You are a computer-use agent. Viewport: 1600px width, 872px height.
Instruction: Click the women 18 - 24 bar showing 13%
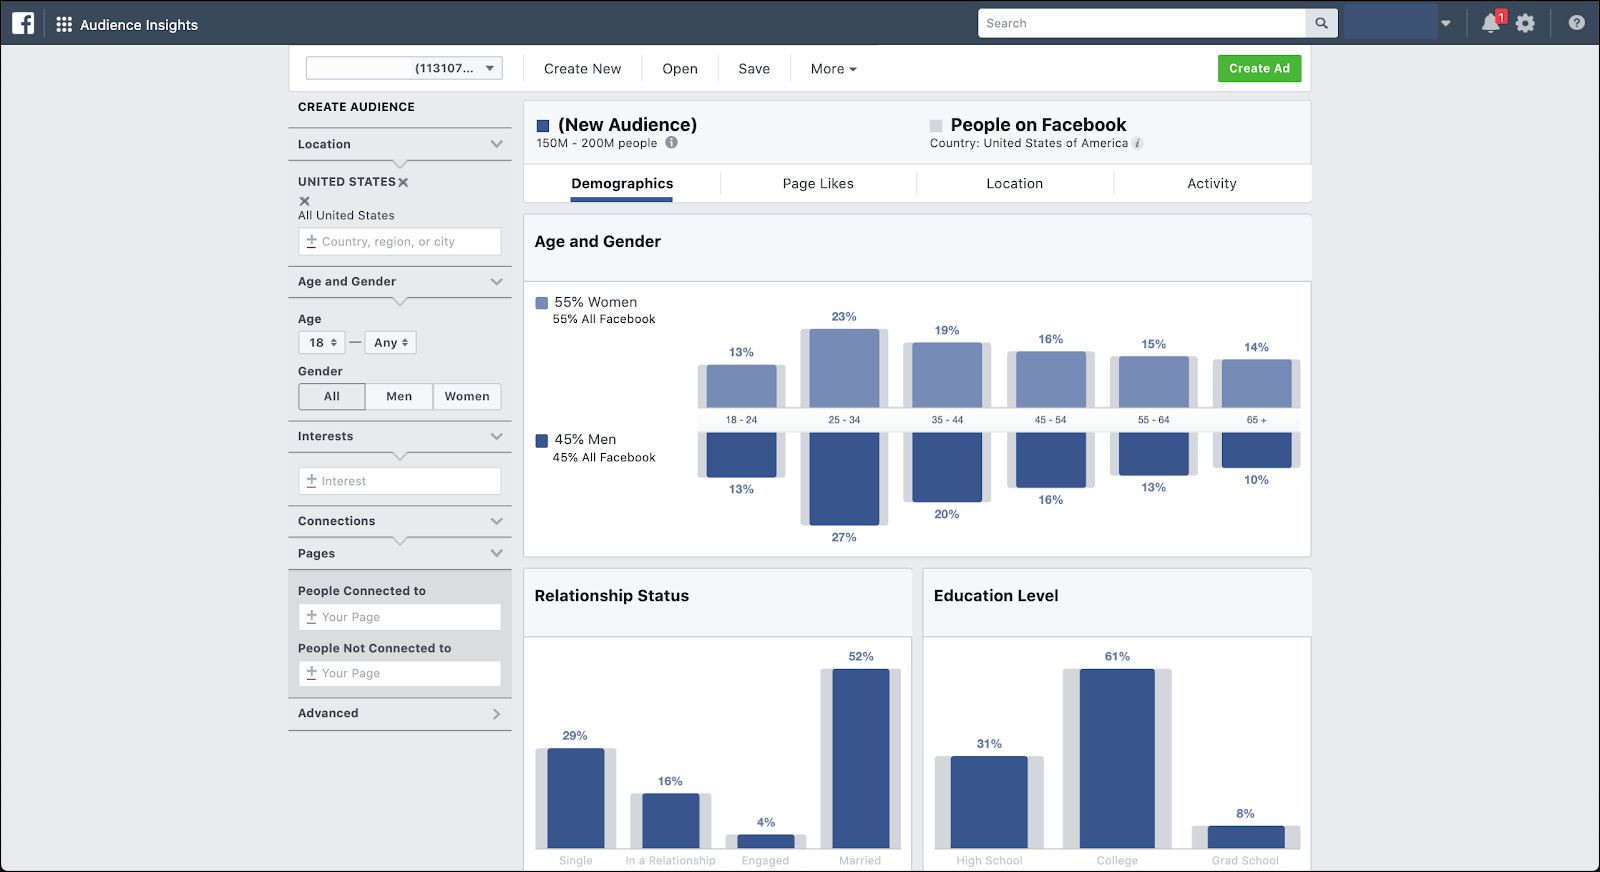[x=741, y=386]
